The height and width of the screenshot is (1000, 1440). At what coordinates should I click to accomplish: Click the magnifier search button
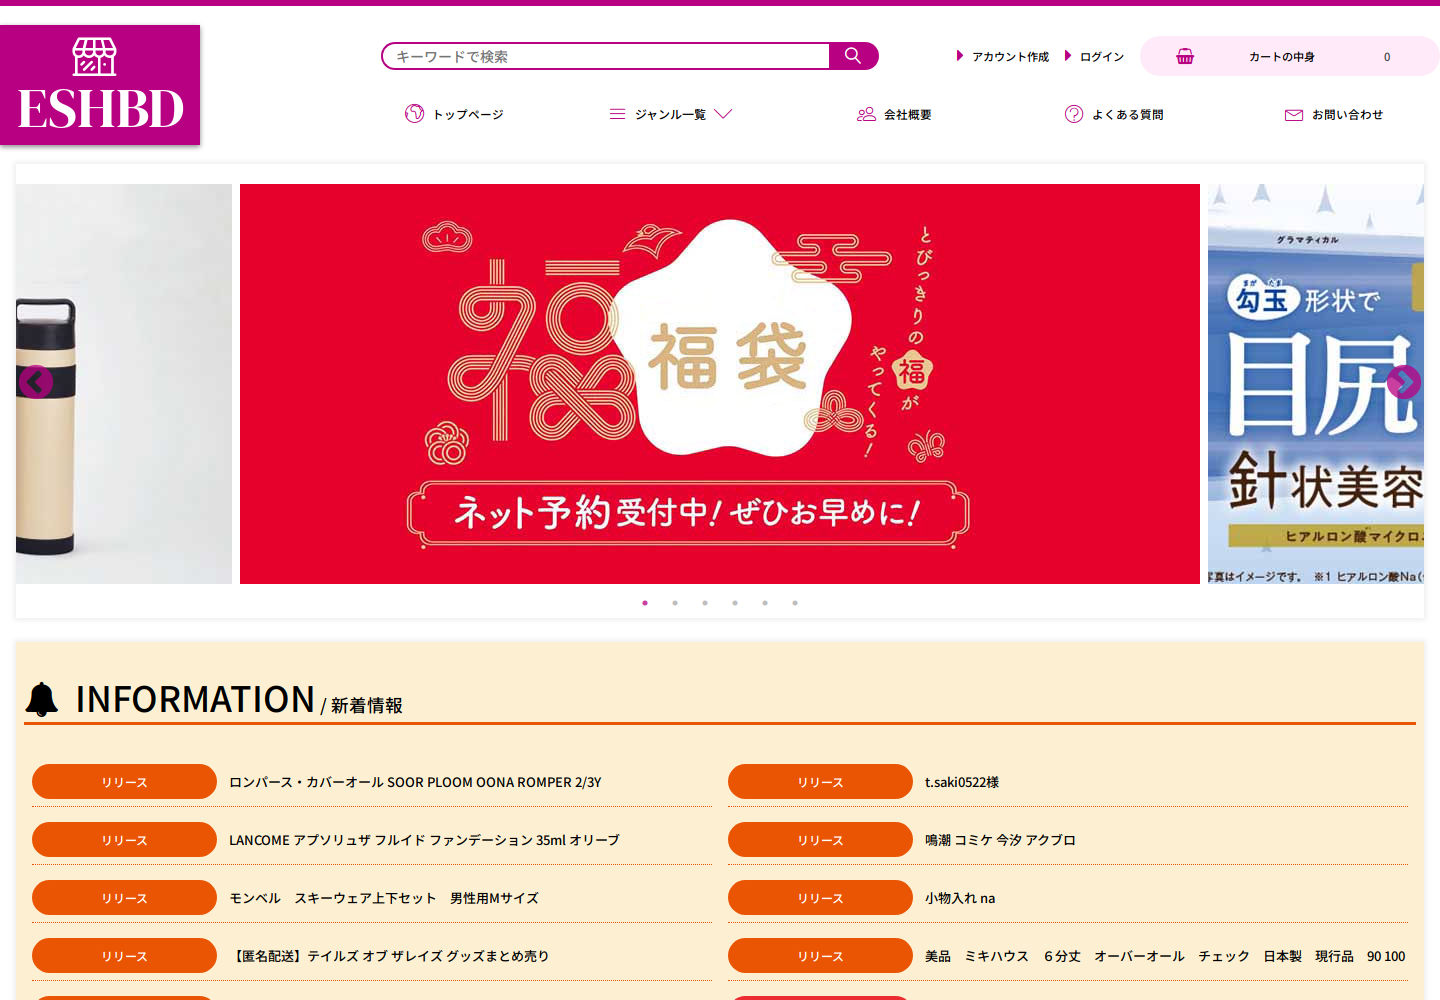853,56
